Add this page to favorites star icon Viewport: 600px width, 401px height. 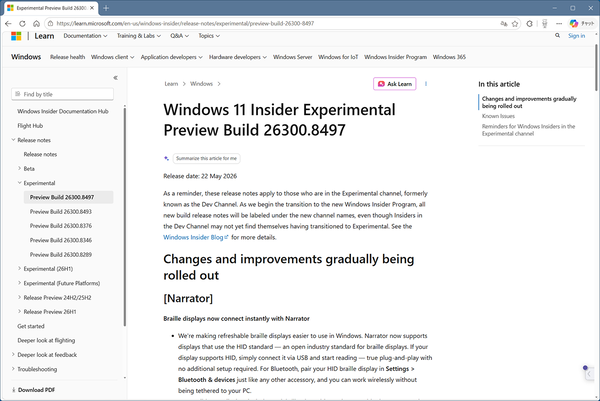(x=515, y=24)
